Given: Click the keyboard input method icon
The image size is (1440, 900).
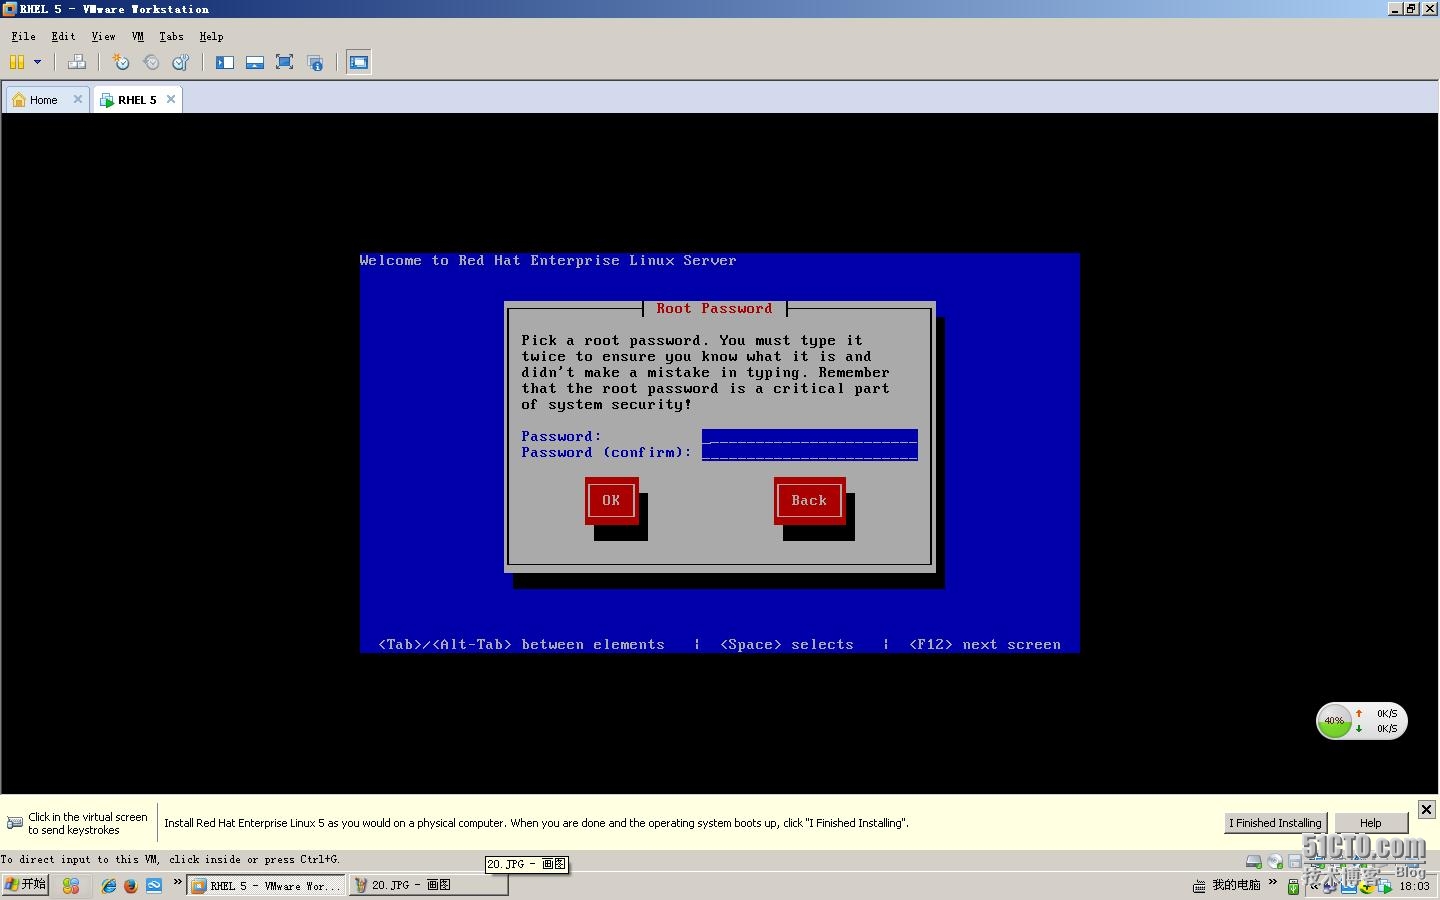Looking at the screenshot, I should [x=1199, y=886].
